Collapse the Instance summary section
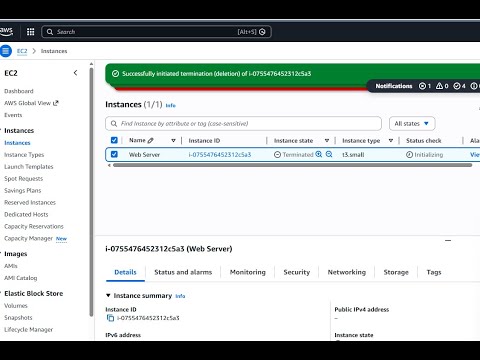 pyautogui.click(x=108, y=296)
